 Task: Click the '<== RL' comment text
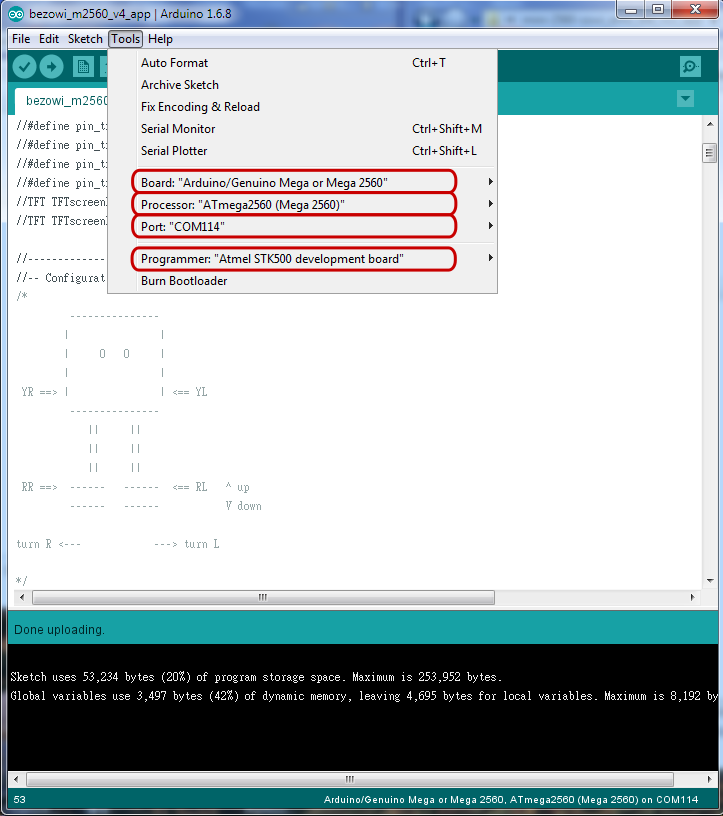[190, 487]
